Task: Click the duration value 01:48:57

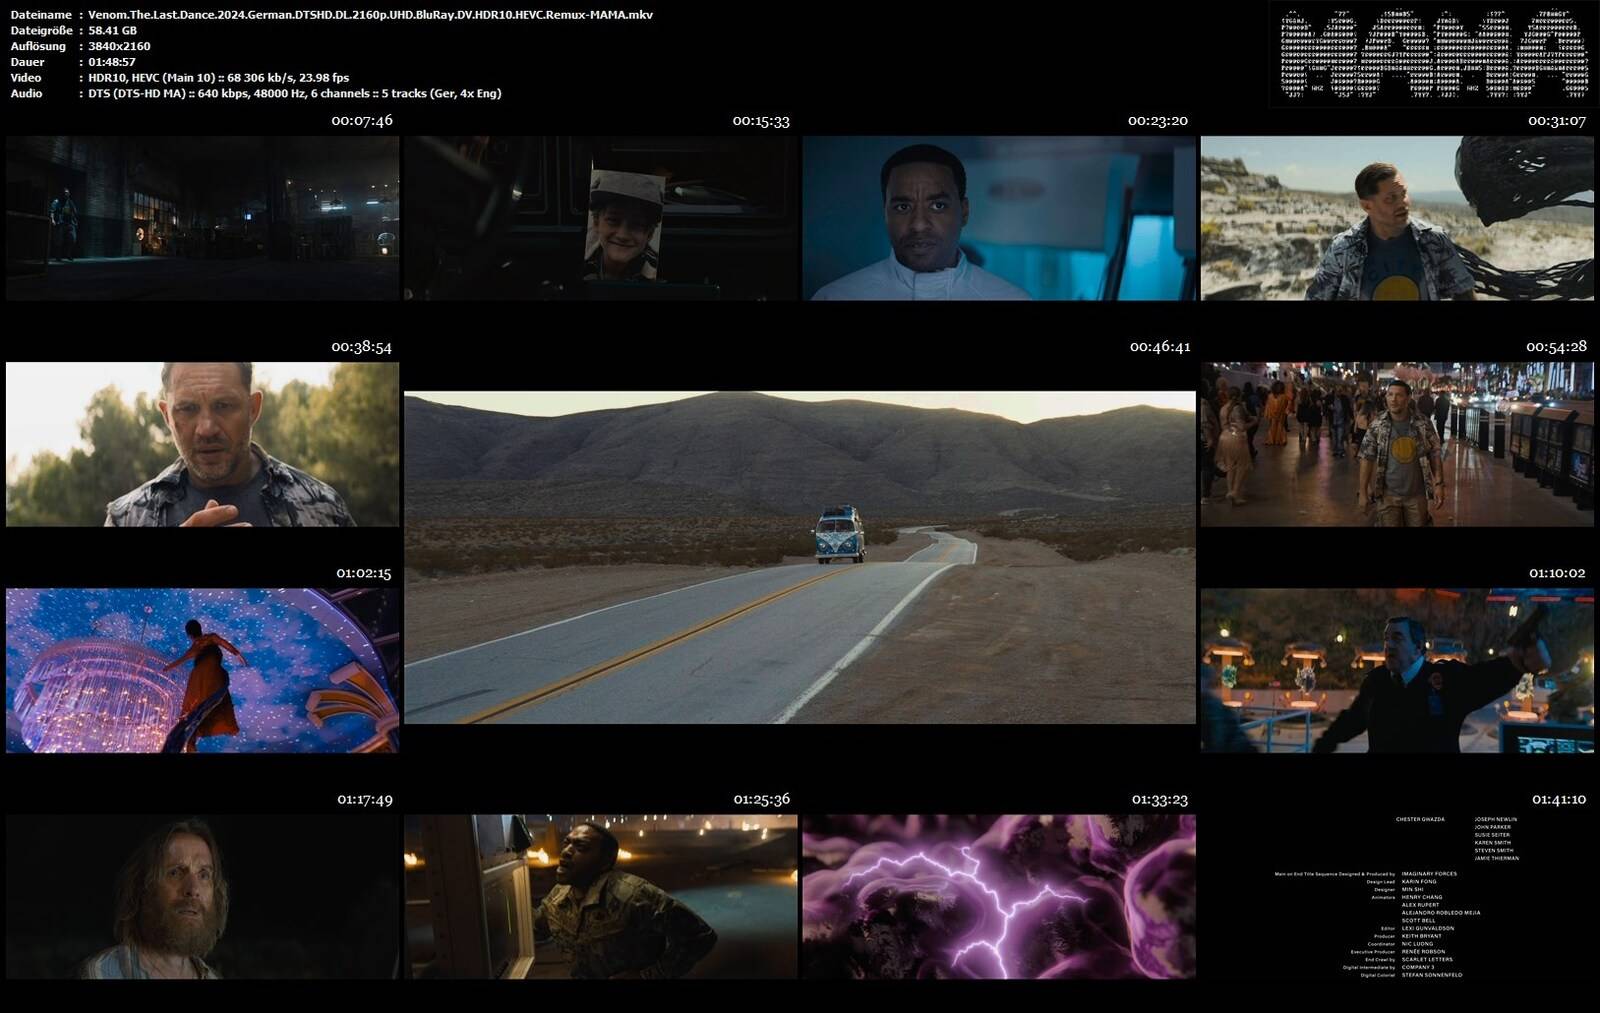Action: [112, 62]
